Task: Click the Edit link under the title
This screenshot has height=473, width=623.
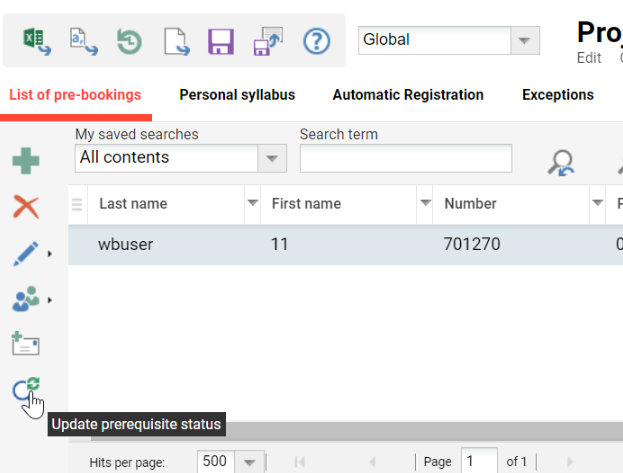Action: point(589,58)
